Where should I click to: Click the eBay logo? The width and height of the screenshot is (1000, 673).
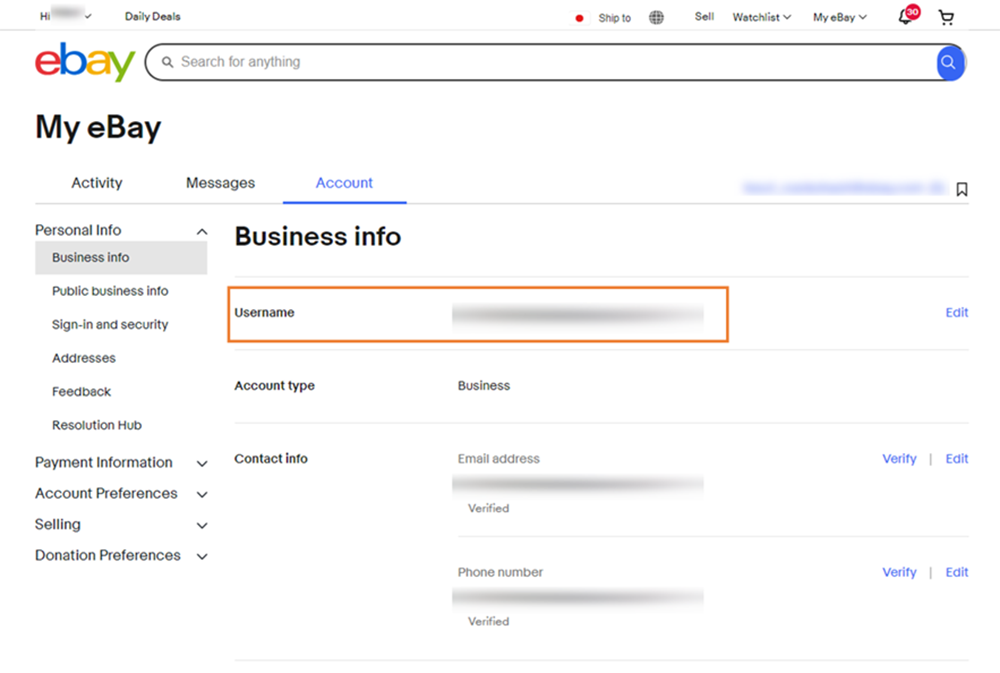tap(85, 62)
